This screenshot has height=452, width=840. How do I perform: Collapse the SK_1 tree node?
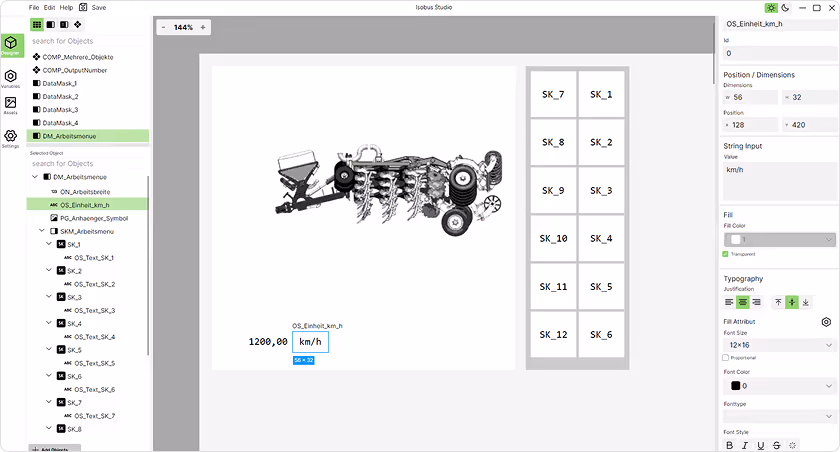click(x=49, y=244)
